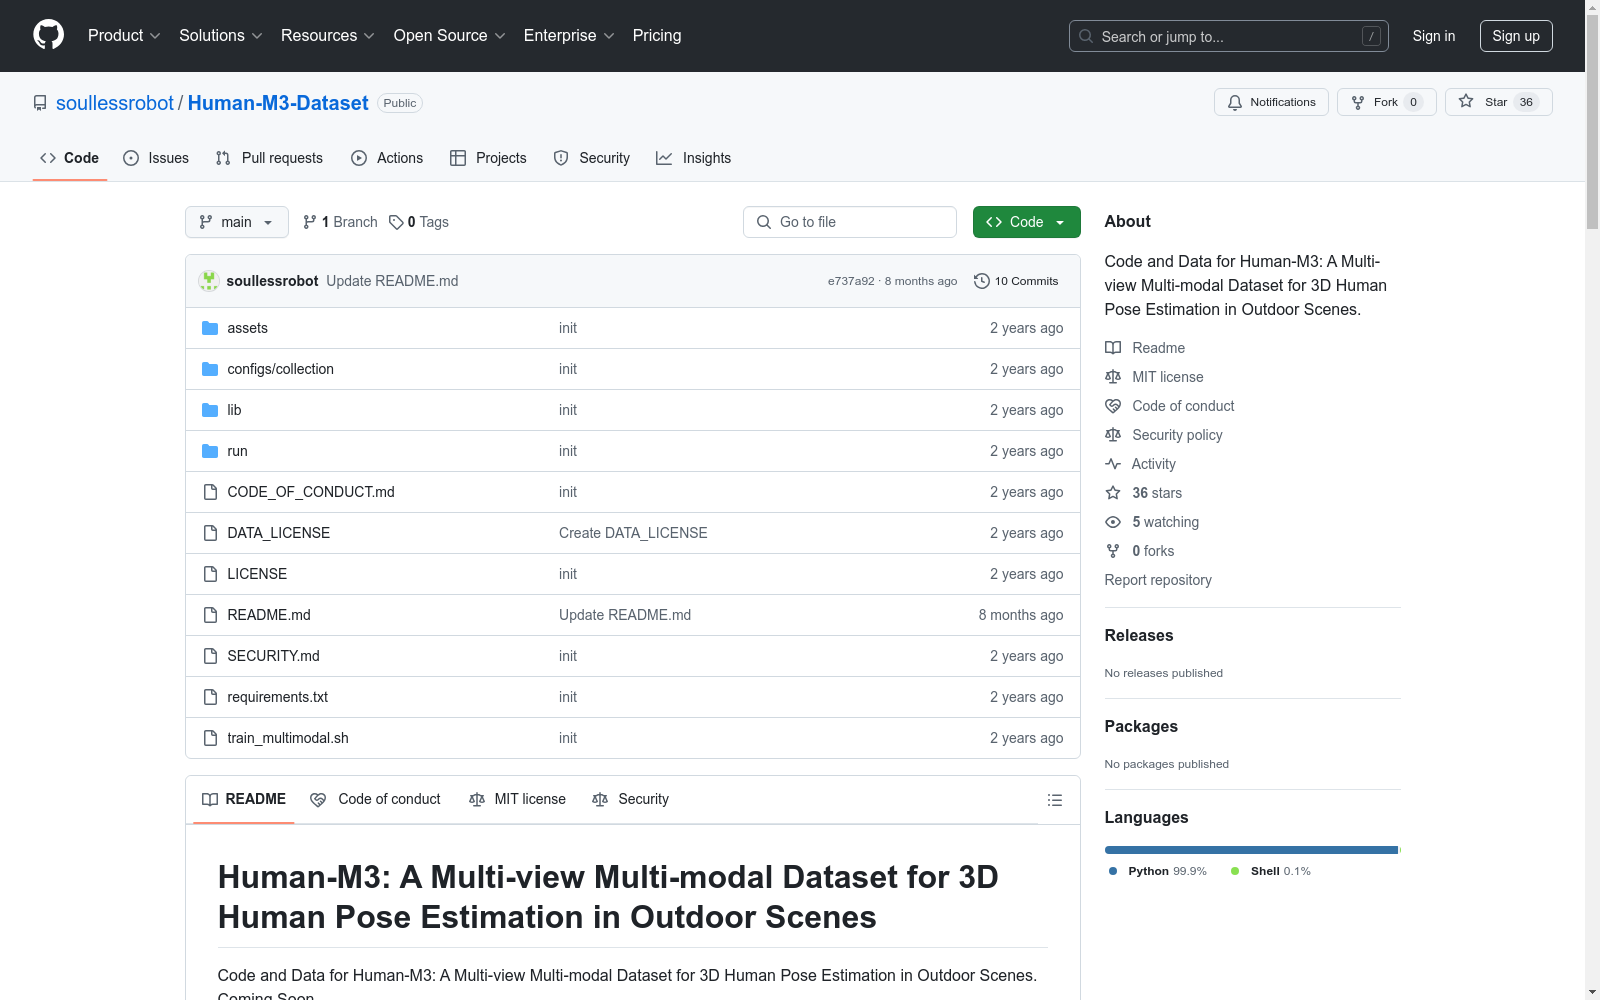Expand the Product menu

(124, 36)
